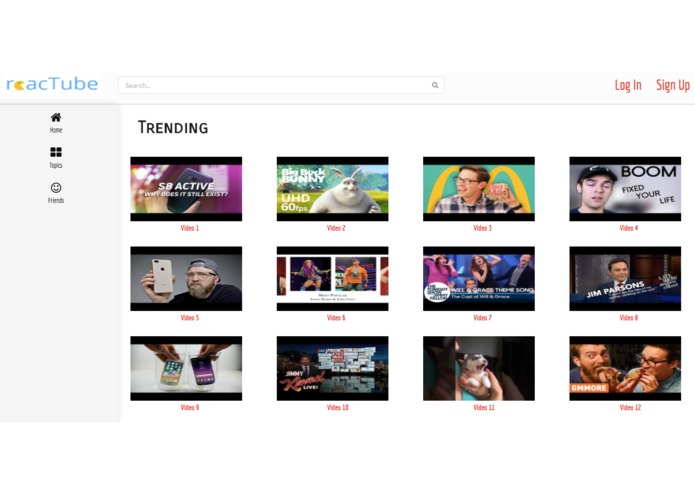Open the Will & Grace Theme Song thumbnail
The height and width of the screenshot is (494, 695).
click(x=479, y=279)
